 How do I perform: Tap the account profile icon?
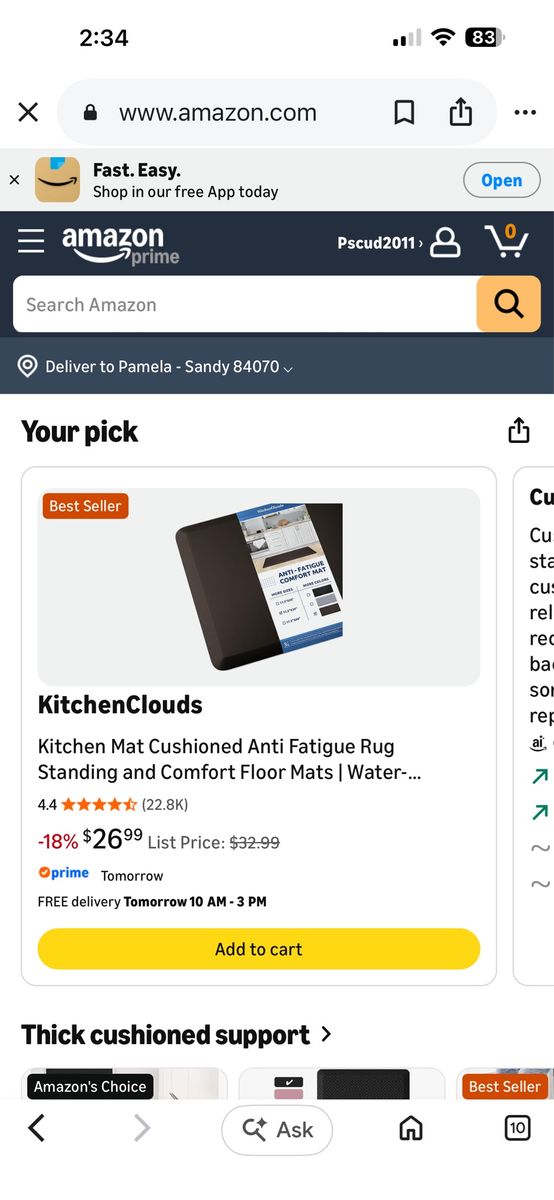point(445,242)
